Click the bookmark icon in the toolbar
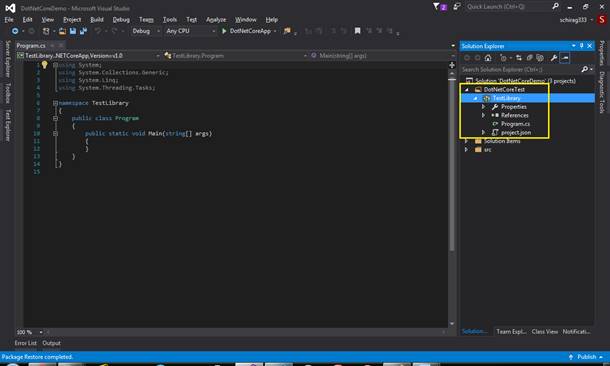 coord(357,31)
